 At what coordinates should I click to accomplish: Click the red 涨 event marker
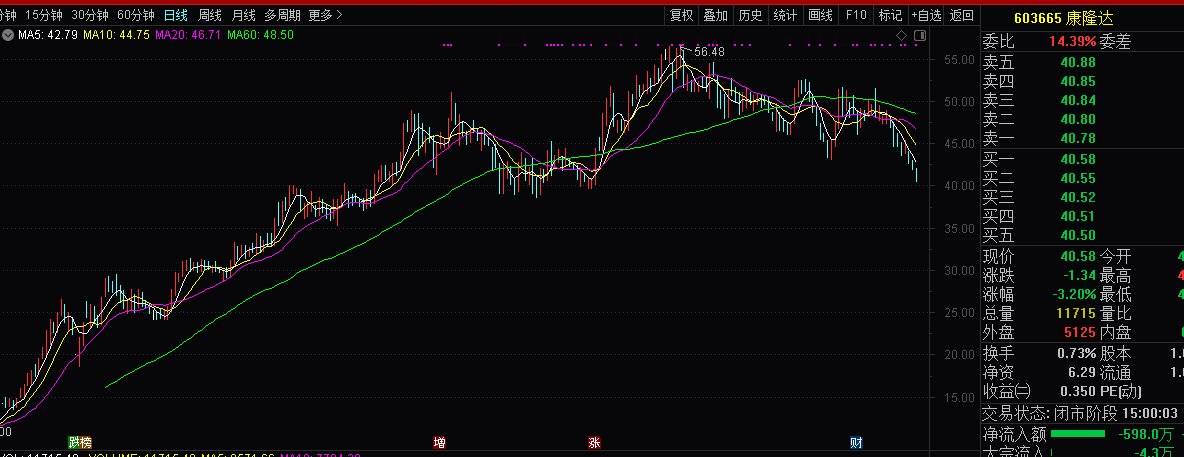[x=595, y=442]
